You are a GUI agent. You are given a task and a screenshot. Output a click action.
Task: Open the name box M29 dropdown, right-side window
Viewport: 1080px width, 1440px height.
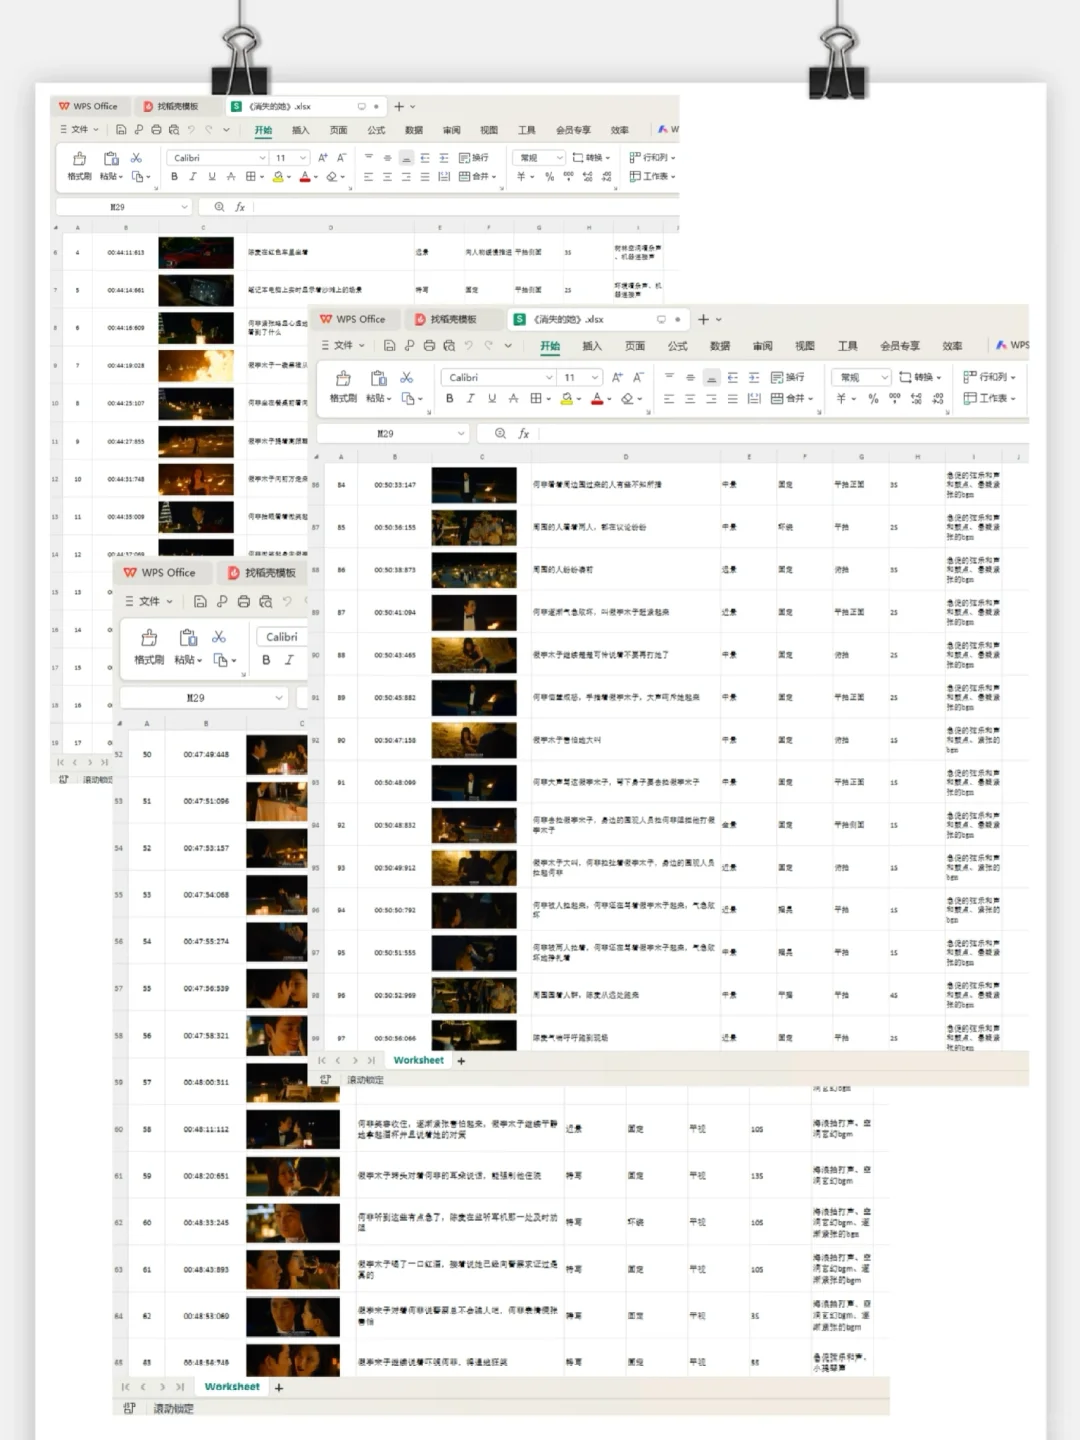coord(461,433)
